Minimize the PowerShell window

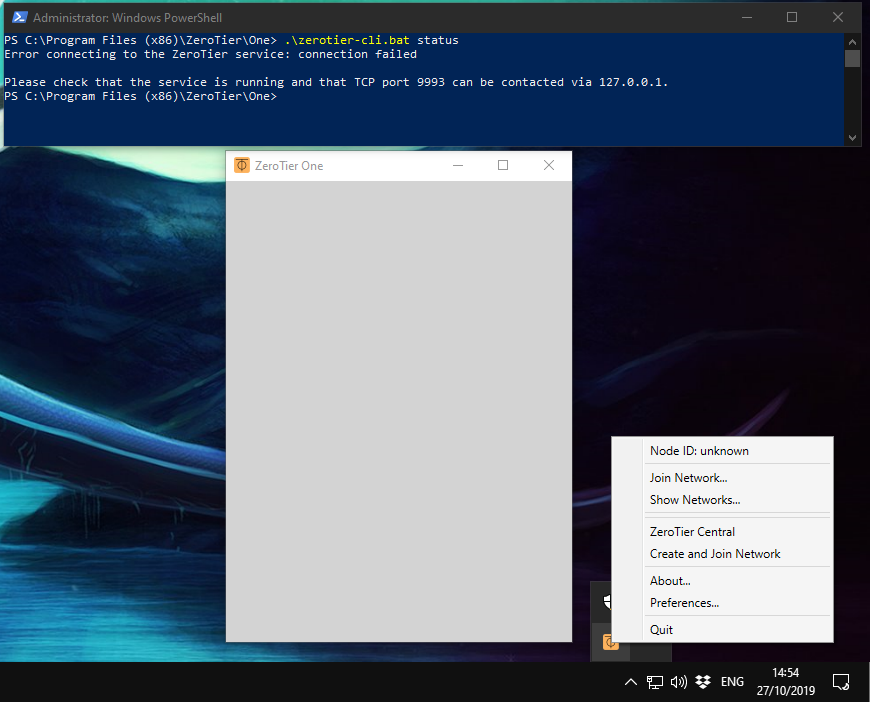click(x=747, y=18)
